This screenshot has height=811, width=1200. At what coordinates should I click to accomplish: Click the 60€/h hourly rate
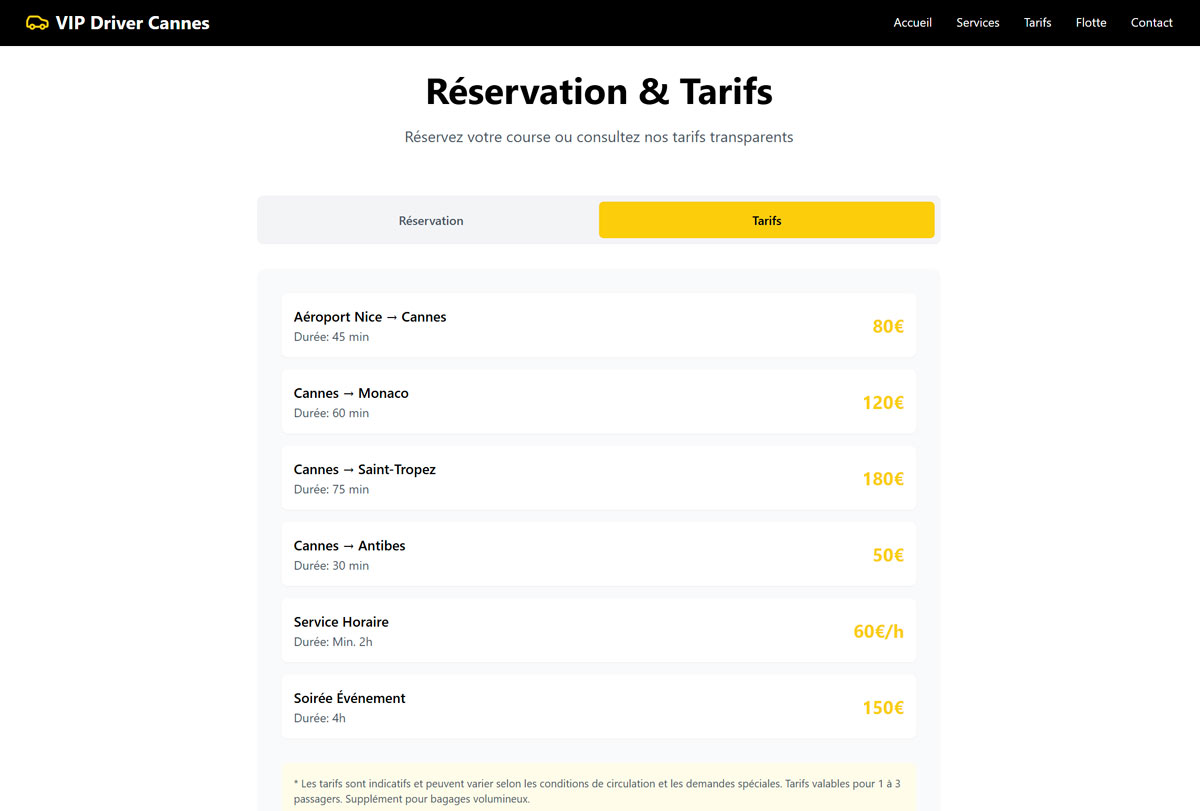[878, 632]
